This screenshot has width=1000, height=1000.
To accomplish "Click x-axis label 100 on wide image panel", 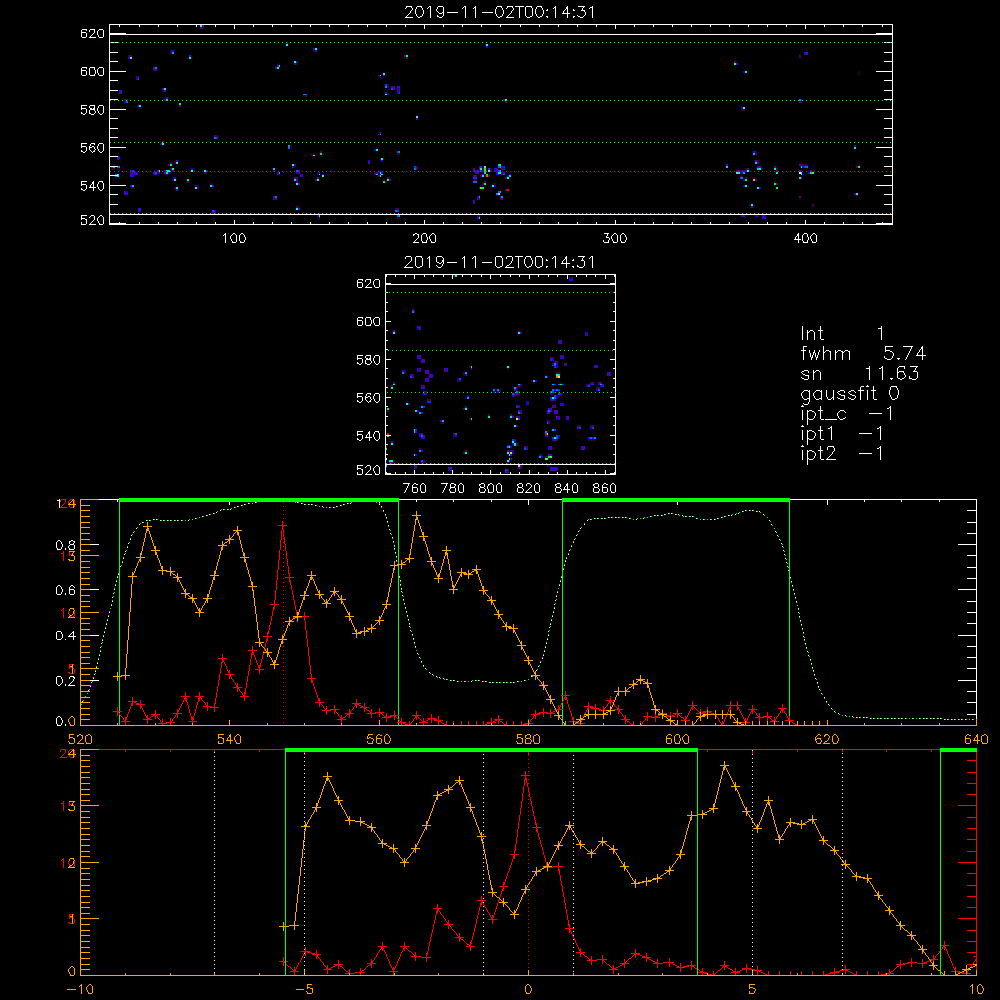I will tap(234, 238).
